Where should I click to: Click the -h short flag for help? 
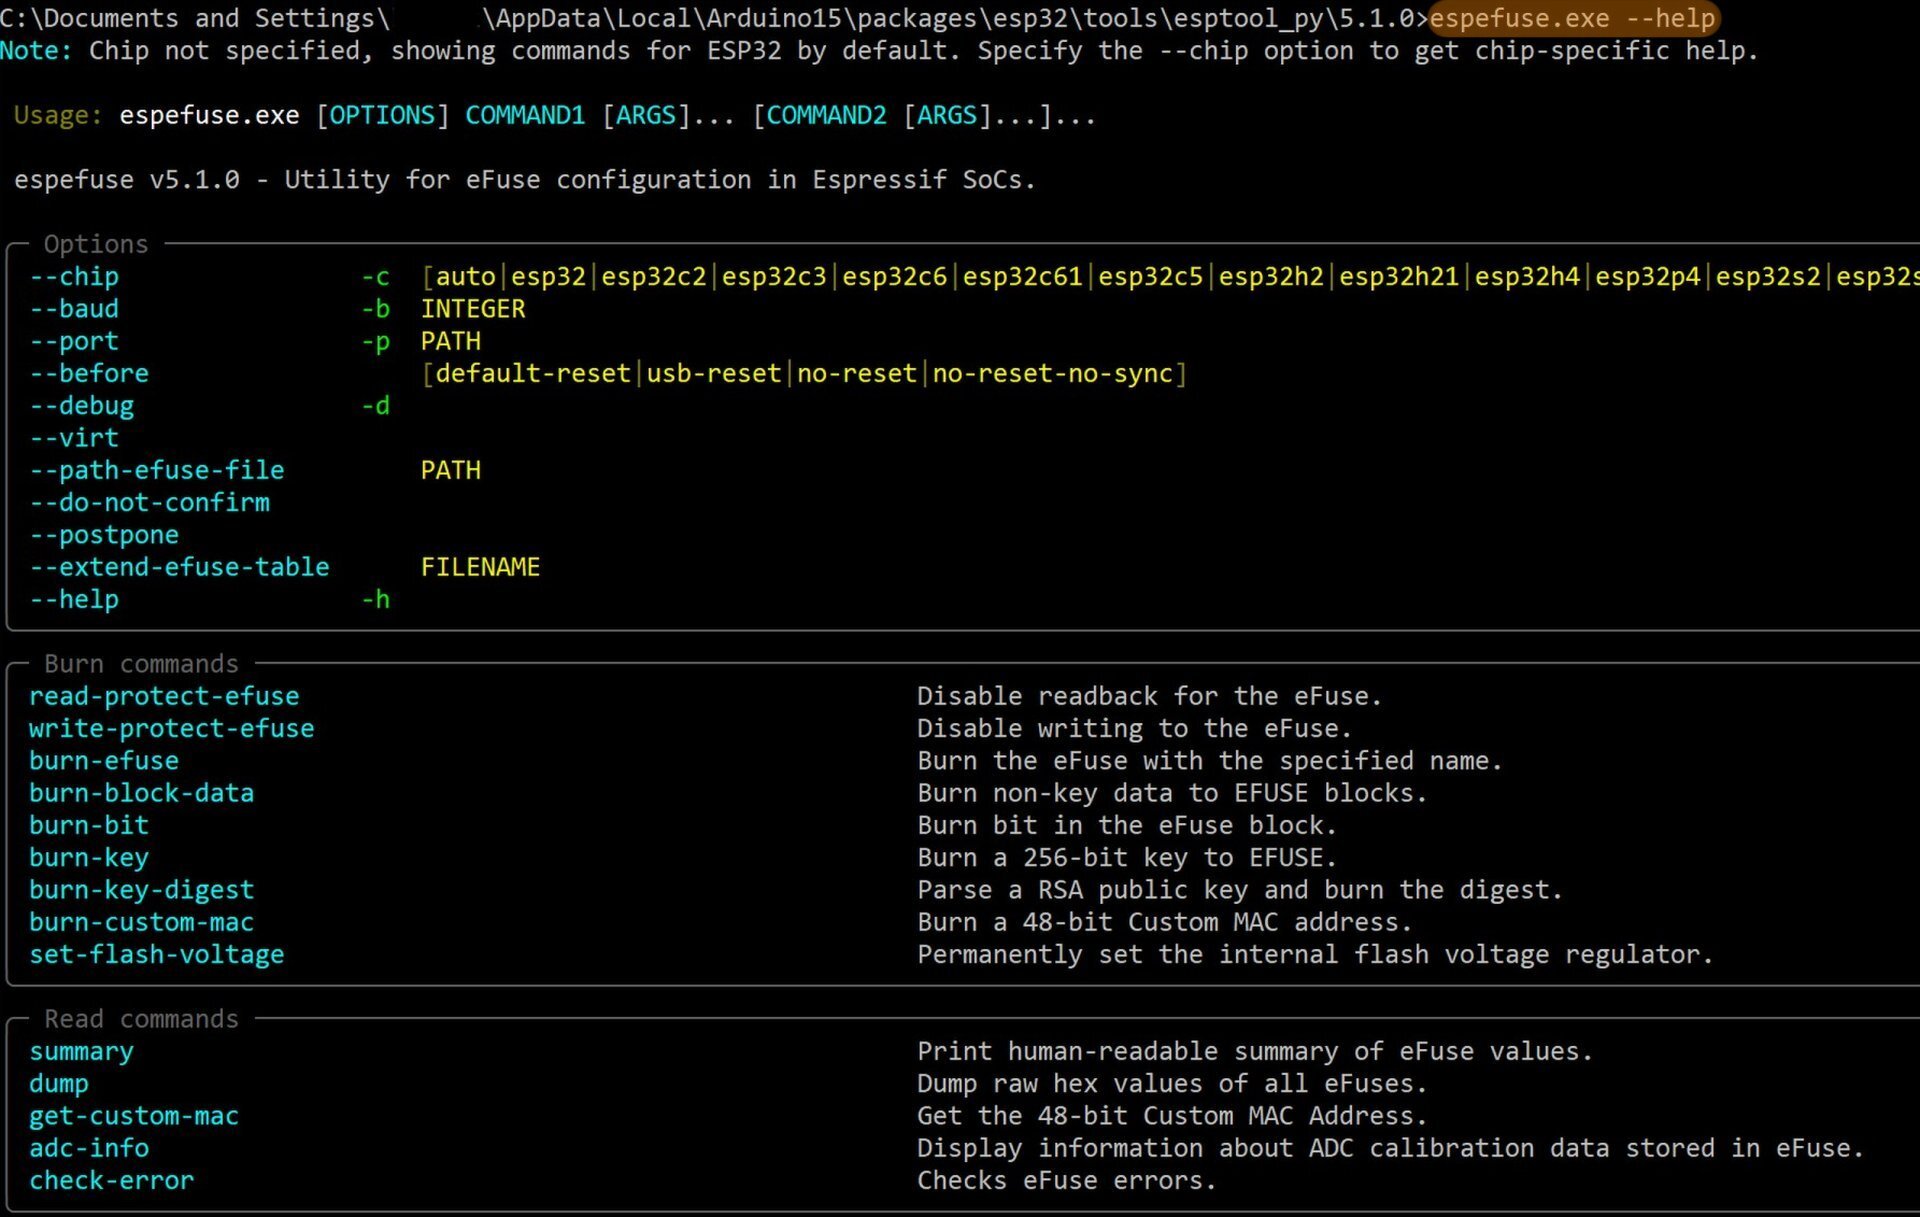click(376, 600)
